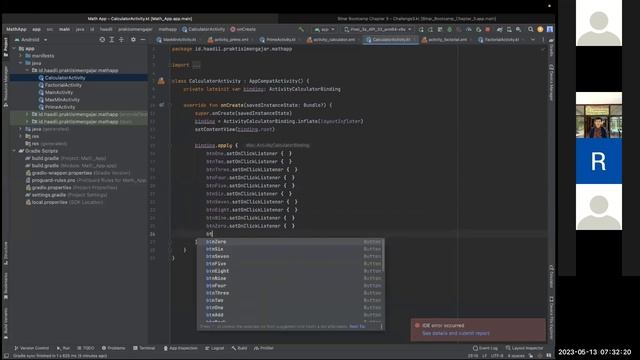Screen dimensions: 640x360
Task: Switch to activity_calculator.xml tab
Action: point(331,40)
